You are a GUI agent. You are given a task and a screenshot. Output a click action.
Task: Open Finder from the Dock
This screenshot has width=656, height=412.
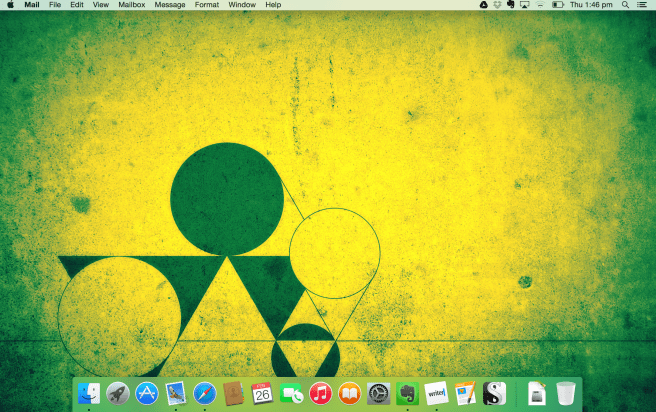point(89,394)
